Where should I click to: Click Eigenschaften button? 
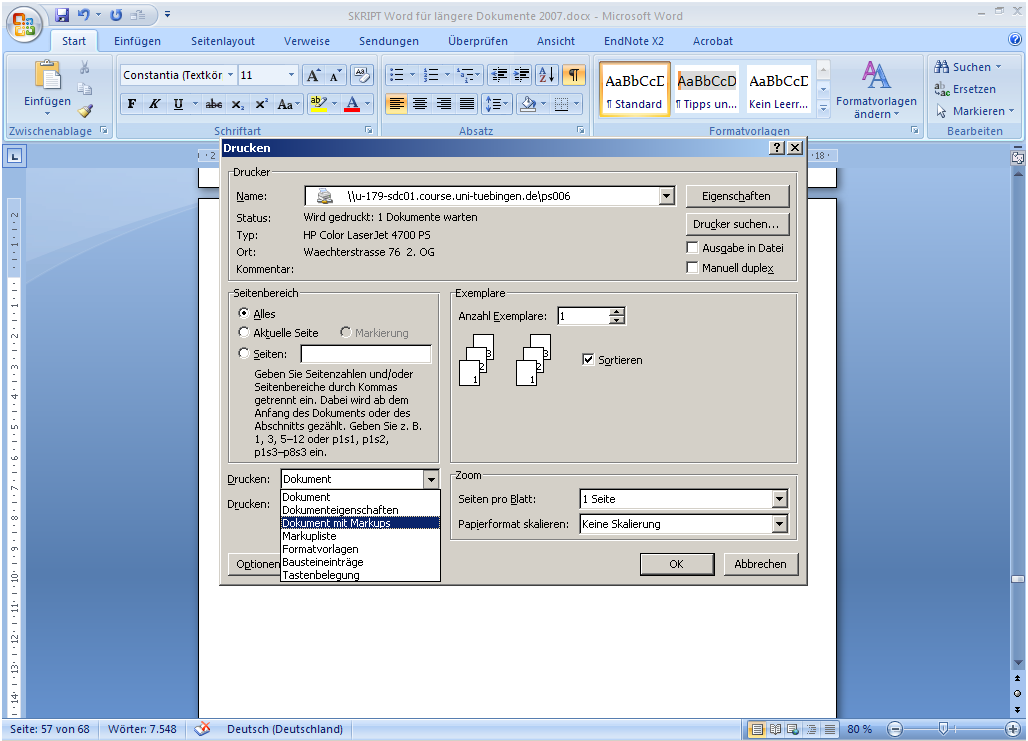pos(737,196)
